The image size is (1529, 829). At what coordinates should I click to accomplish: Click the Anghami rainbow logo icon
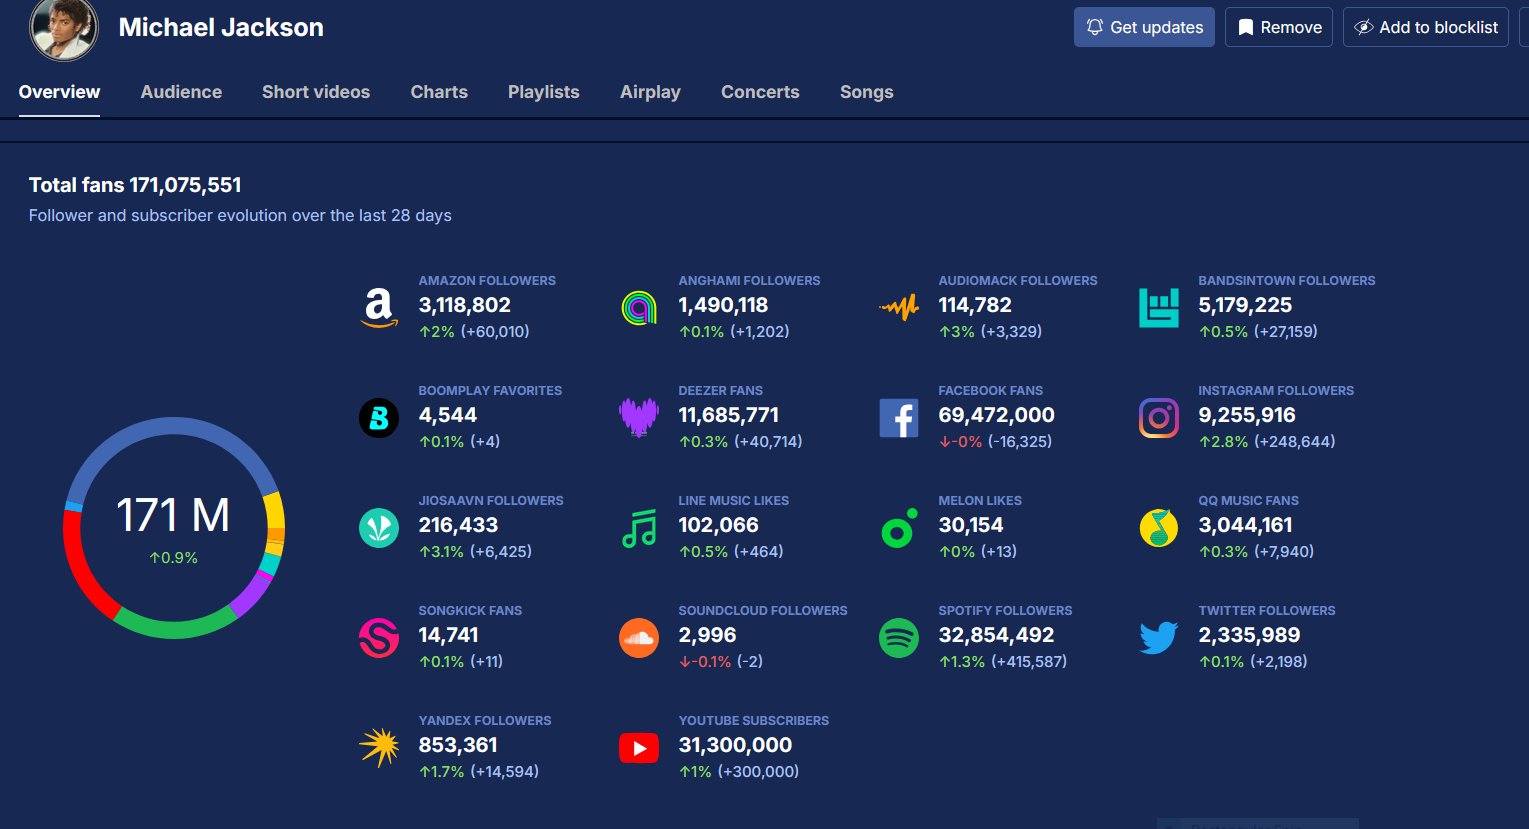[639, 308]
